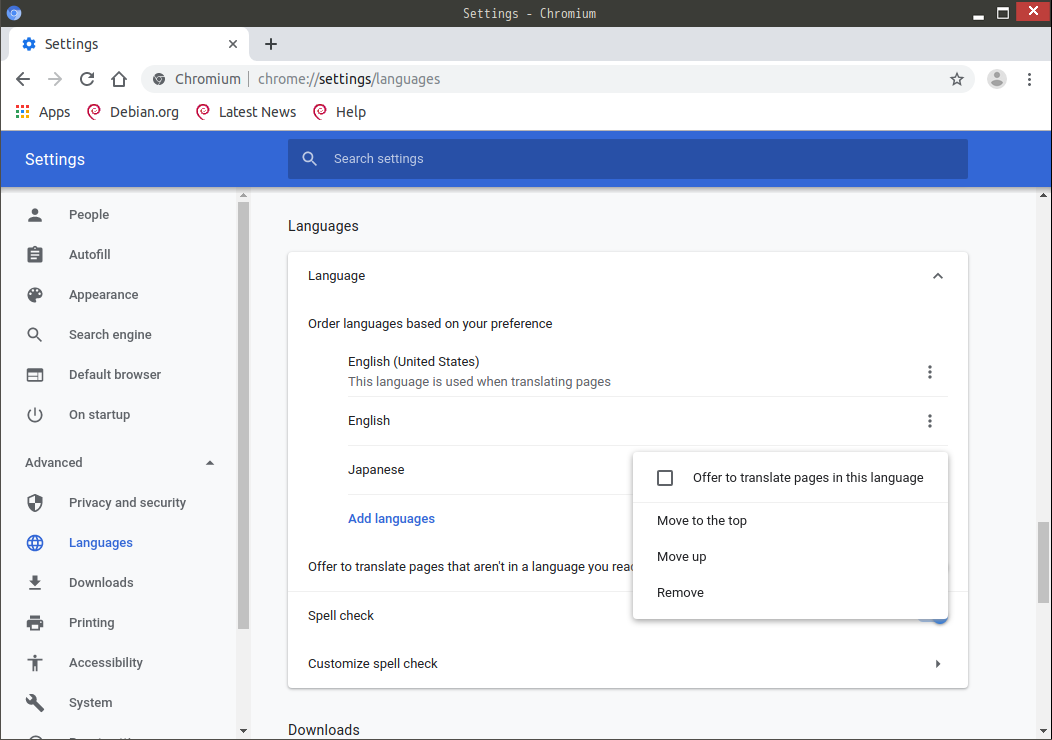Focus the Search settings field

tap(627, 159)
